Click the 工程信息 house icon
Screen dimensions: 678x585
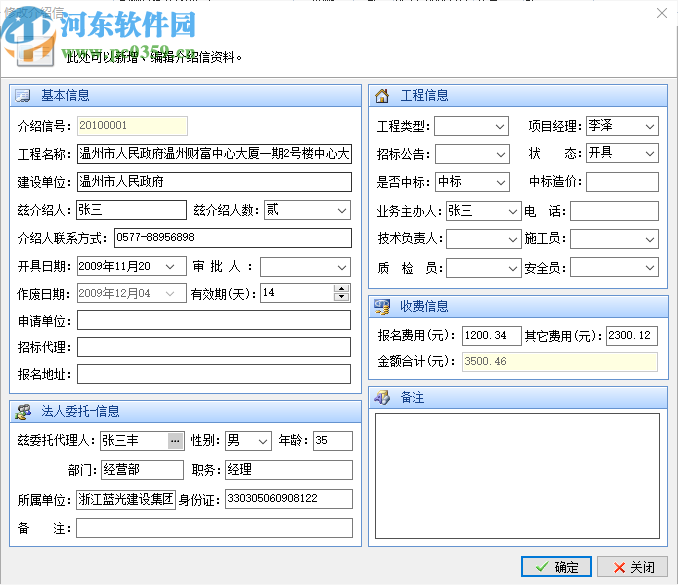point(381,96)
